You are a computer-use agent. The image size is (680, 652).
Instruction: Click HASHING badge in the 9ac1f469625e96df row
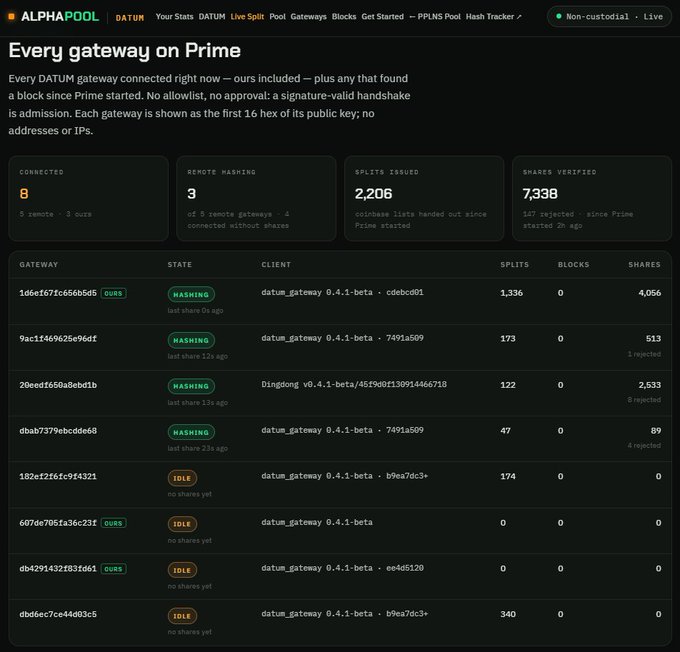pos(191,341)
